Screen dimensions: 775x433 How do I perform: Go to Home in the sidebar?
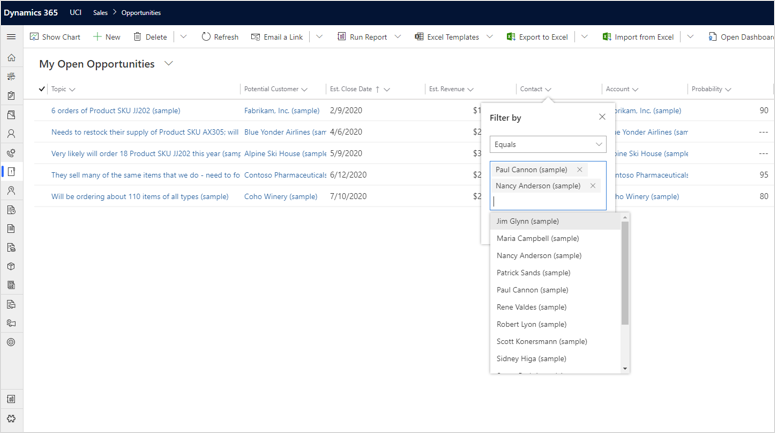coord(11,58)
